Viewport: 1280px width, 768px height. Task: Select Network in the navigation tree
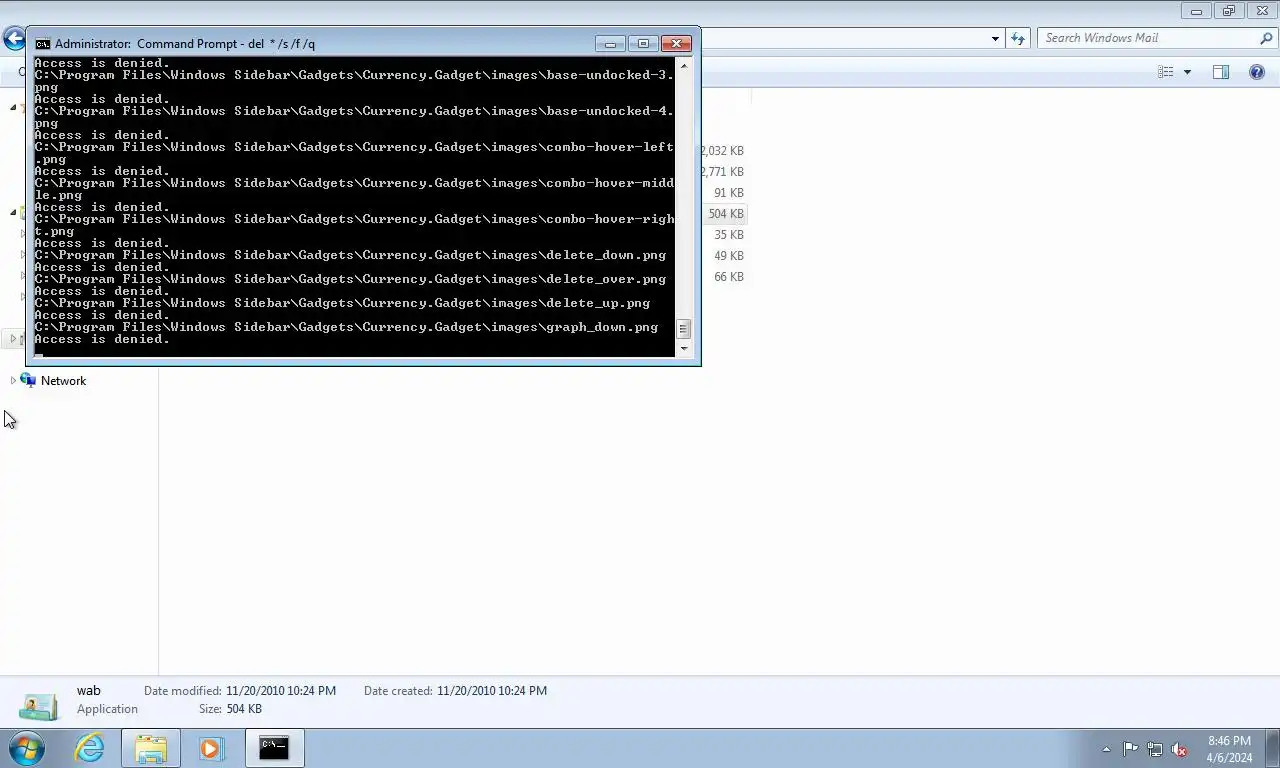point(63,381)
